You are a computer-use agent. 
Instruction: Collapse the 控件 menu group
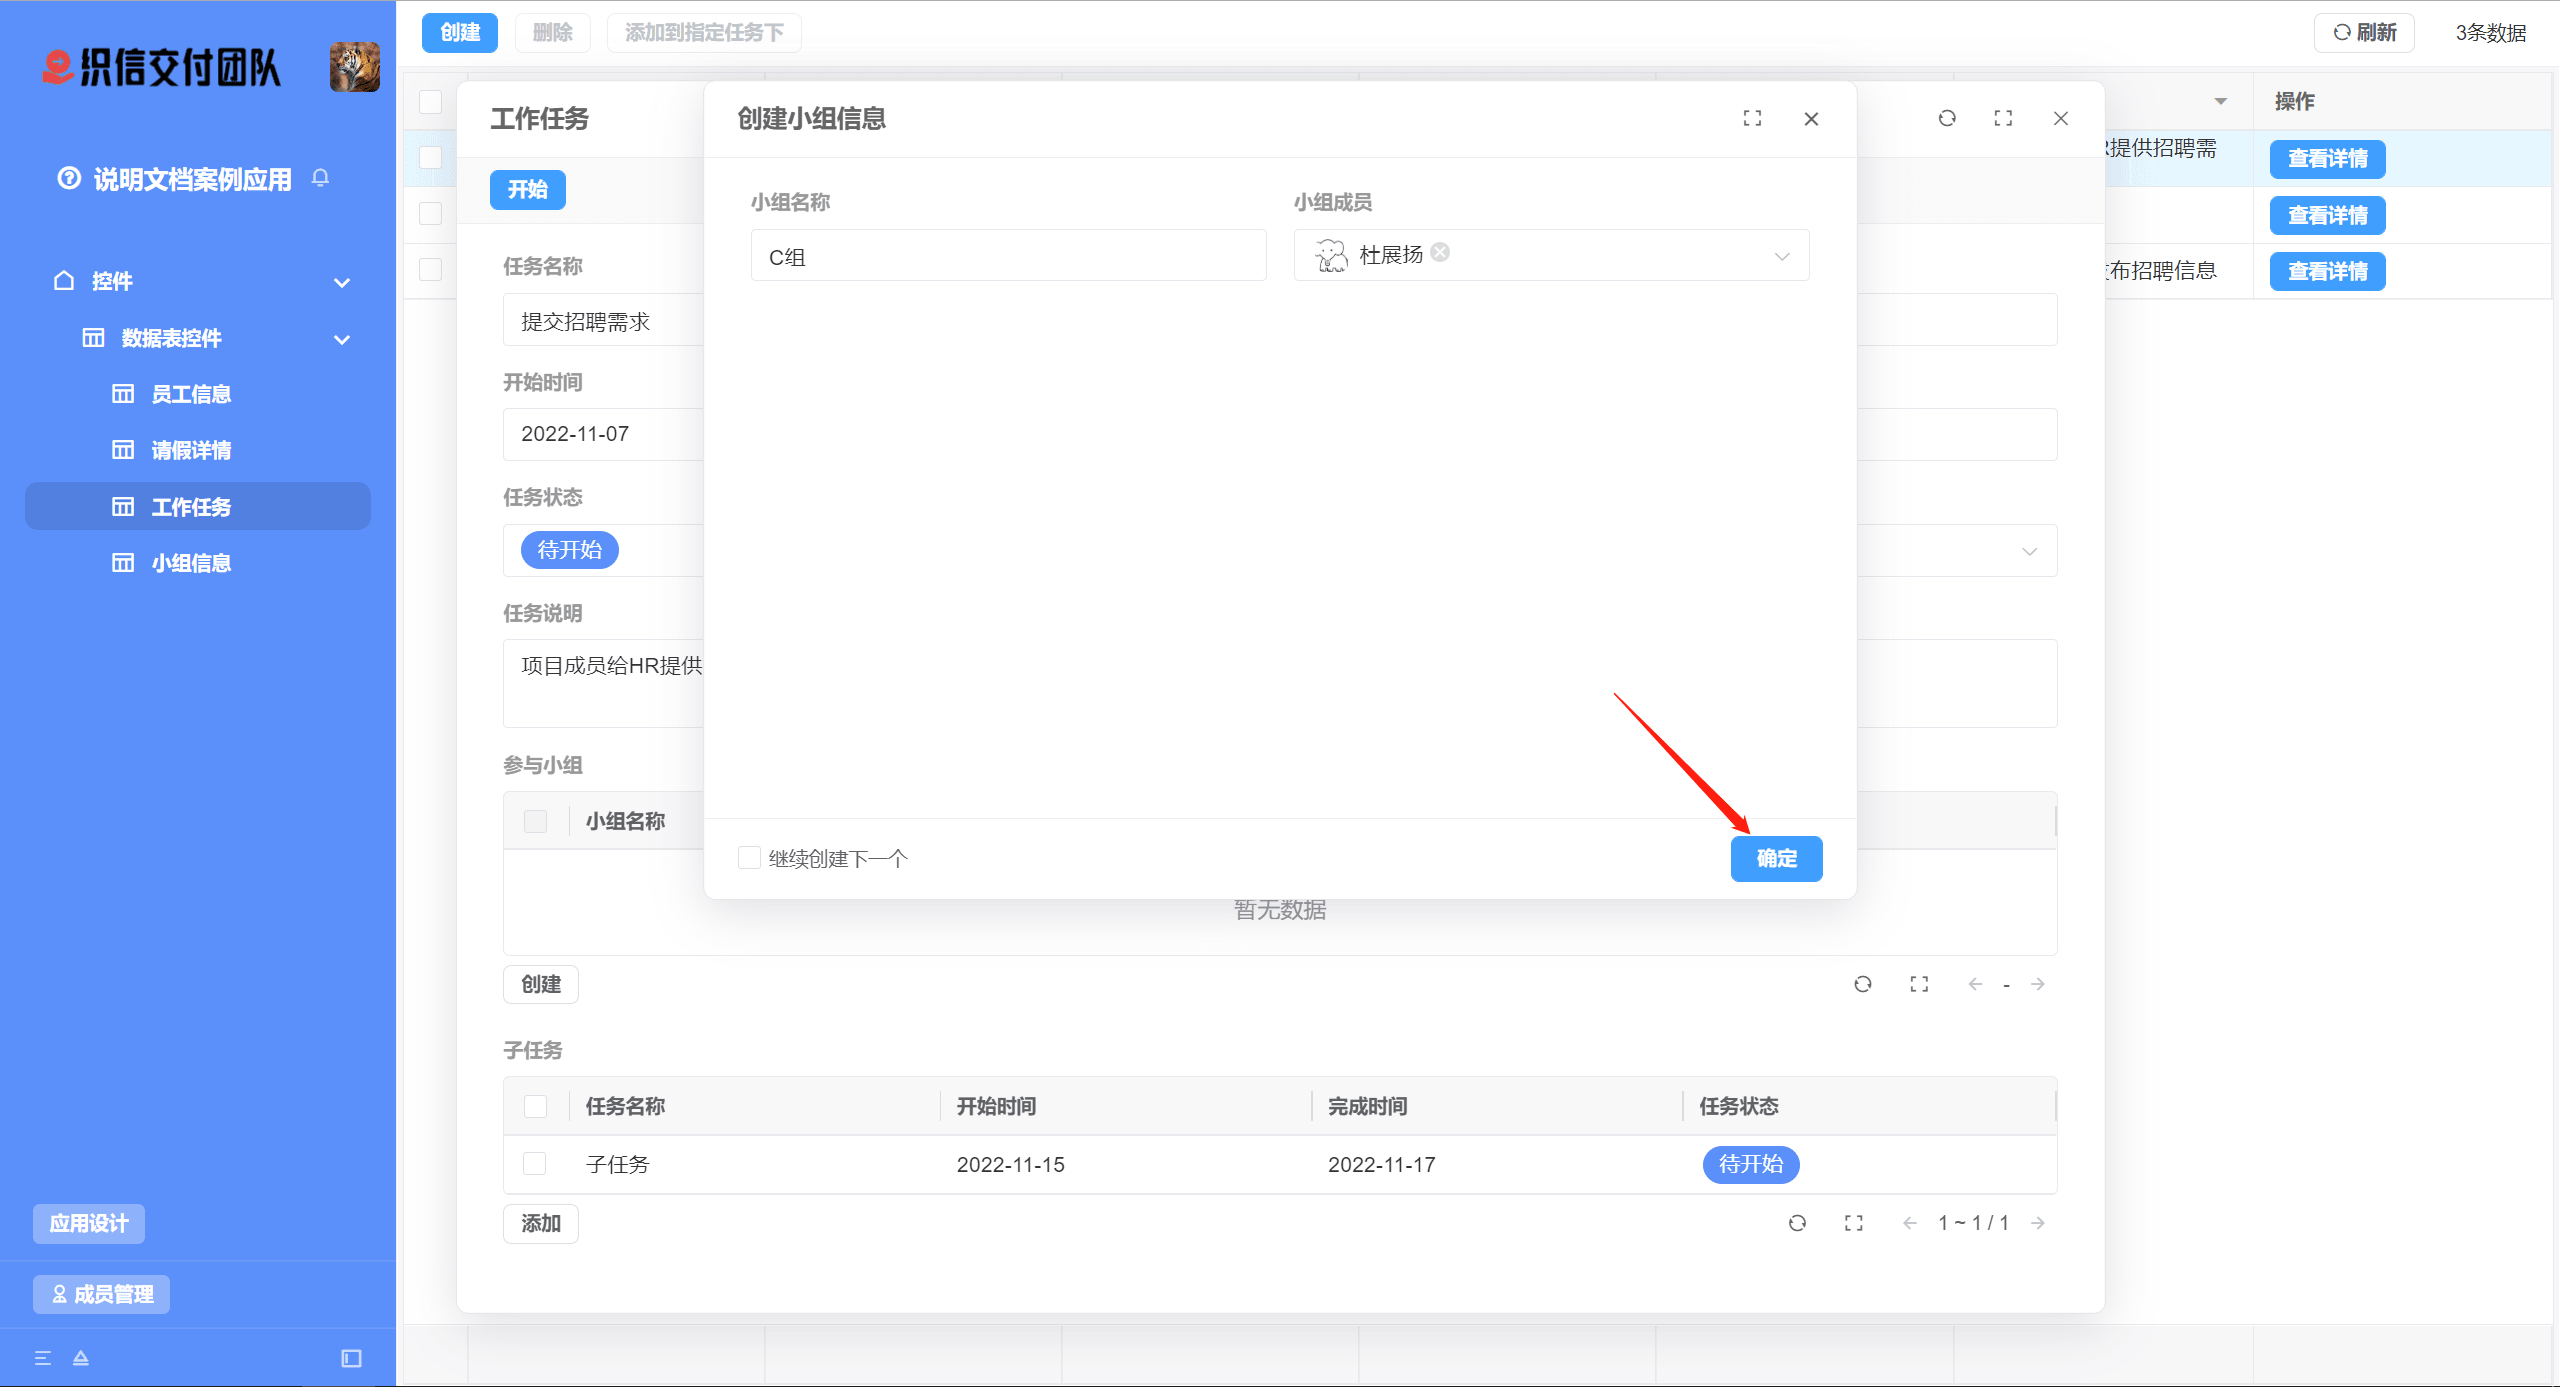tap(342, 282)
